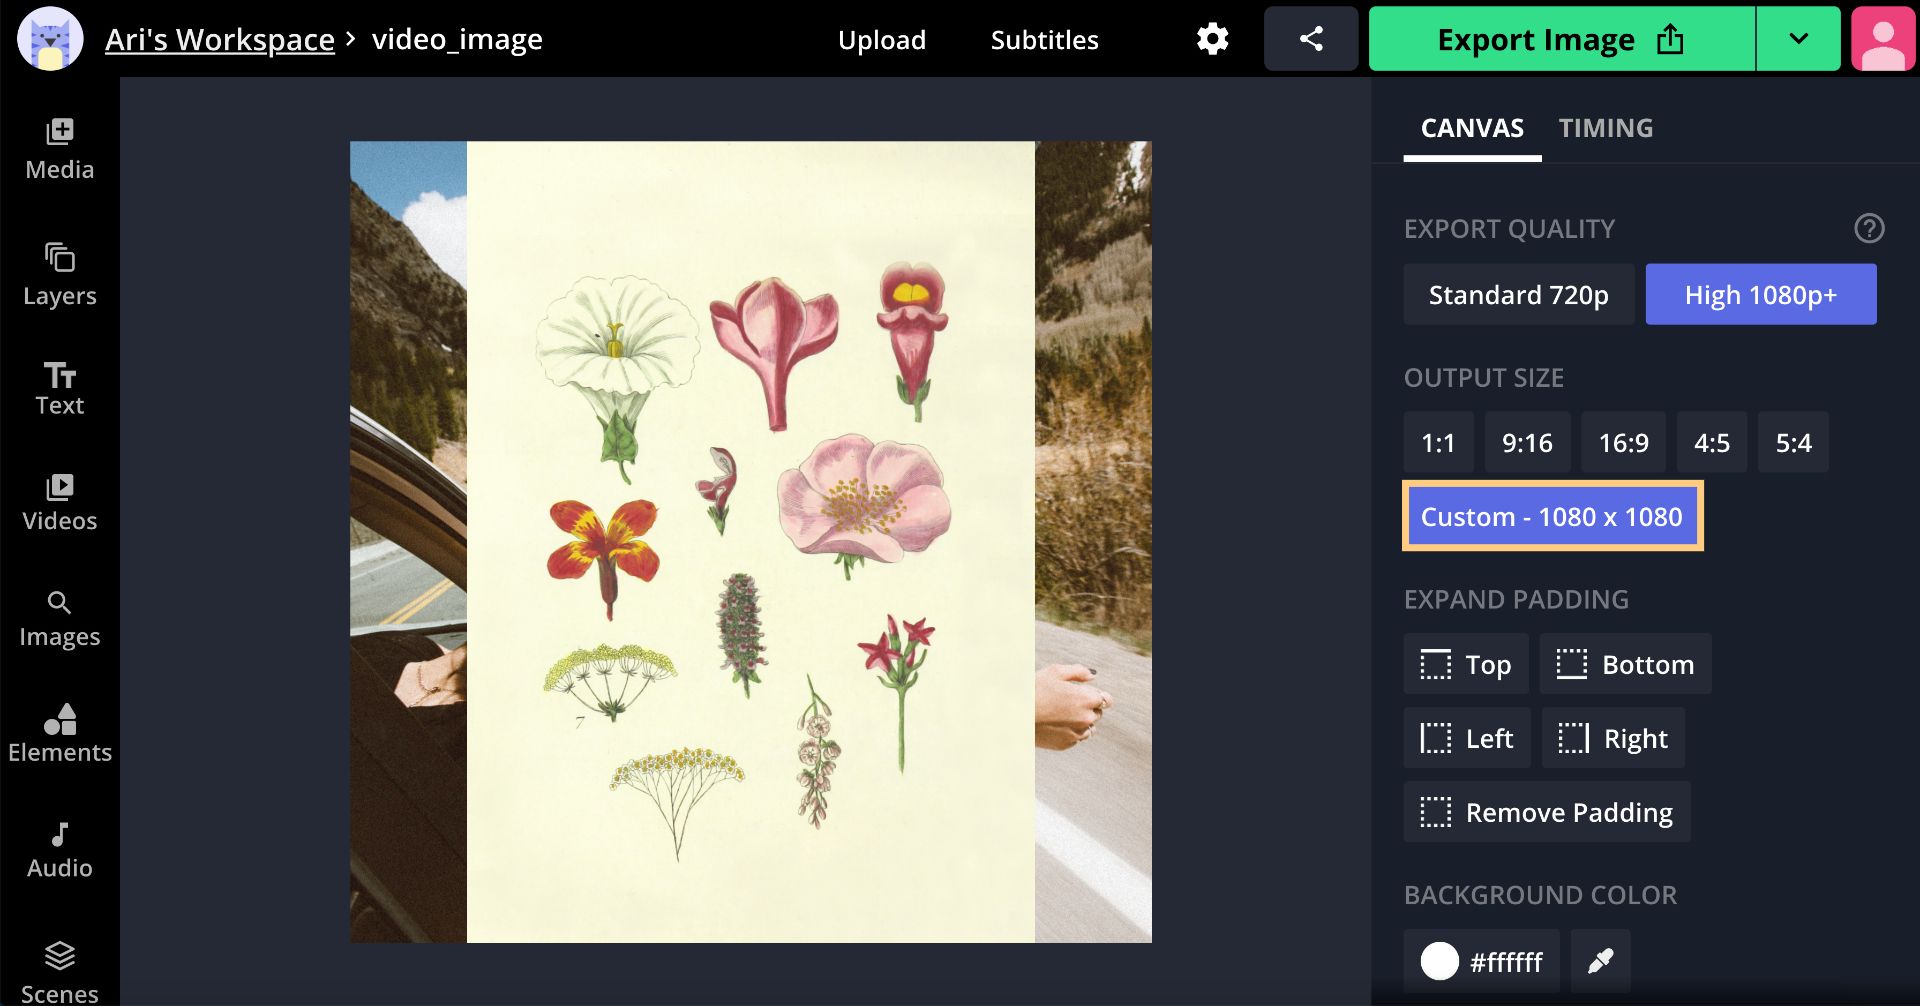Open the Layers panel
The width and height of the screenshot is (1920, 1006).
(x=60, y=275)
